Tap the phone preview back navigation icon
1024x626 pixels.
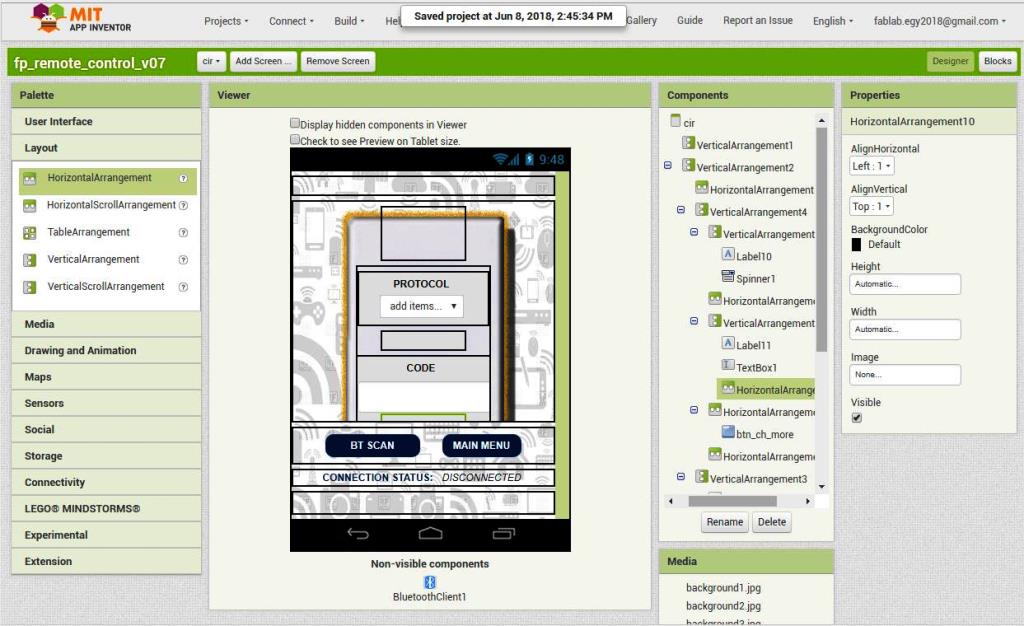[358, 534]
